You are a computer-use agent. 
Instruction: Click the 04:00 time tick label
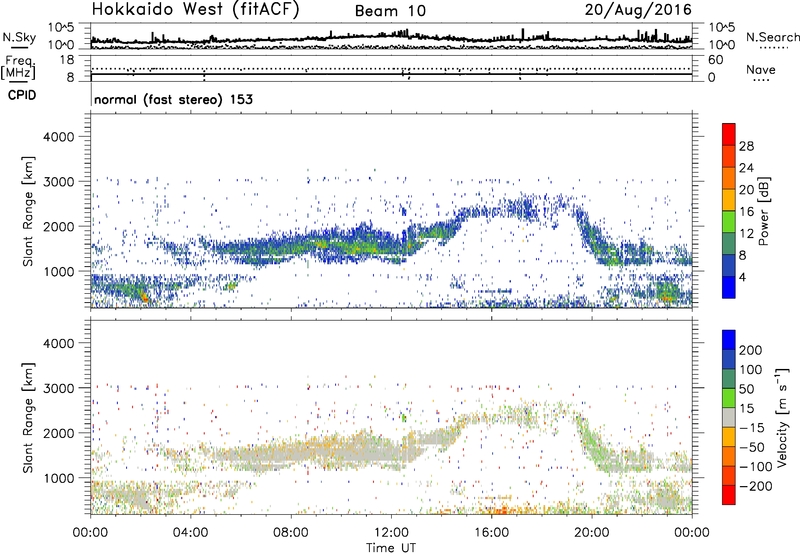[x=190, y=533]
